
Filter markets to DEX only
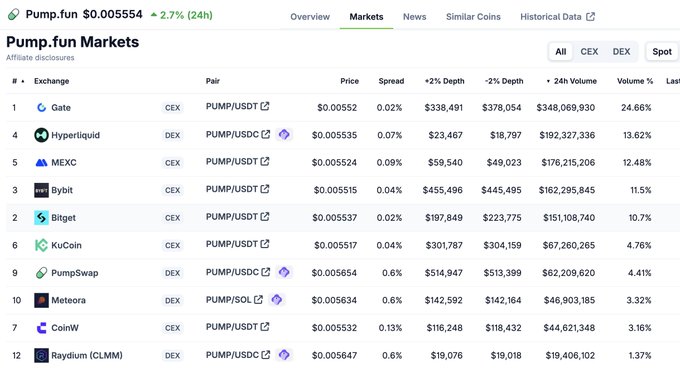621,52
